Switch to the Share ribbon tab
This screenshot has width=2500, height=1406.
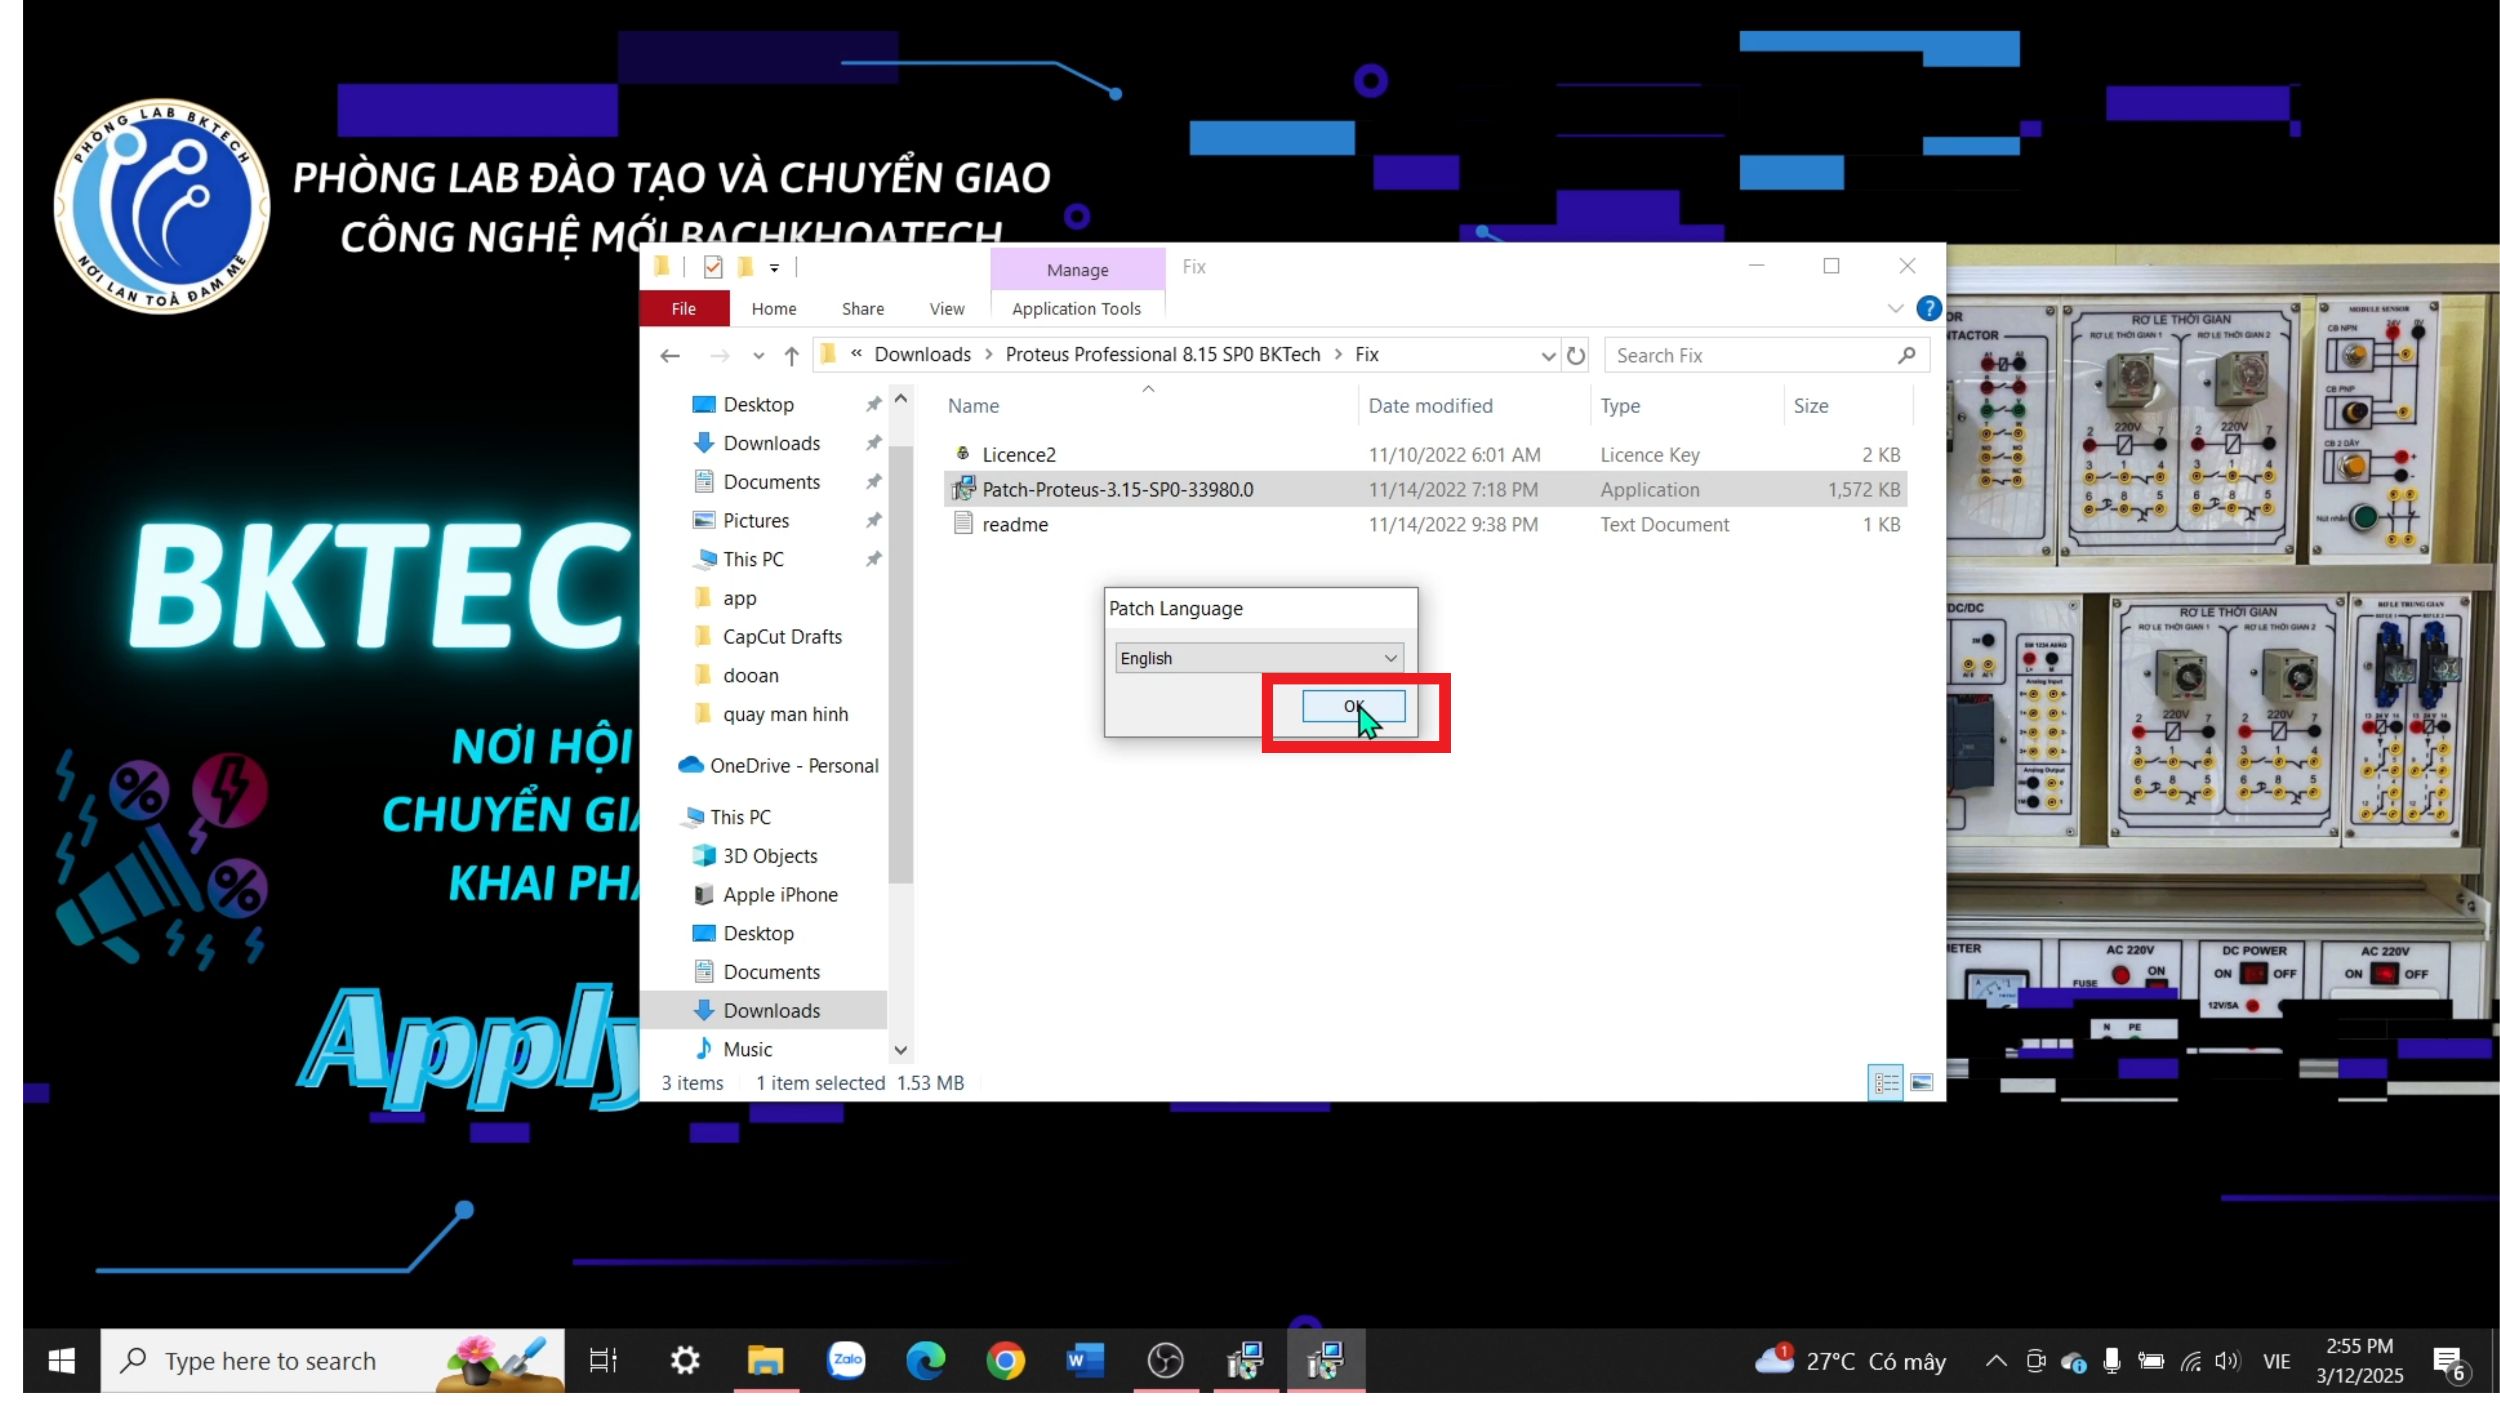tap(862, 309)
